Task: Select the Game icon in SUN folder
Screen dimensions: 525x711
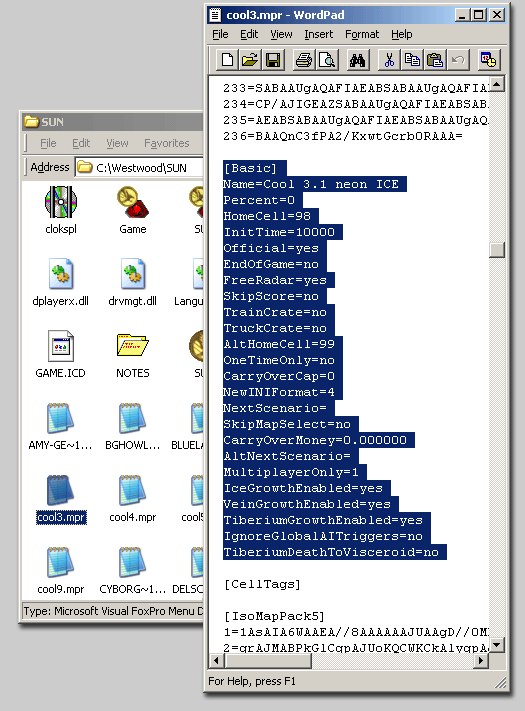Action: pyautogui.click(x=132, y=210)
